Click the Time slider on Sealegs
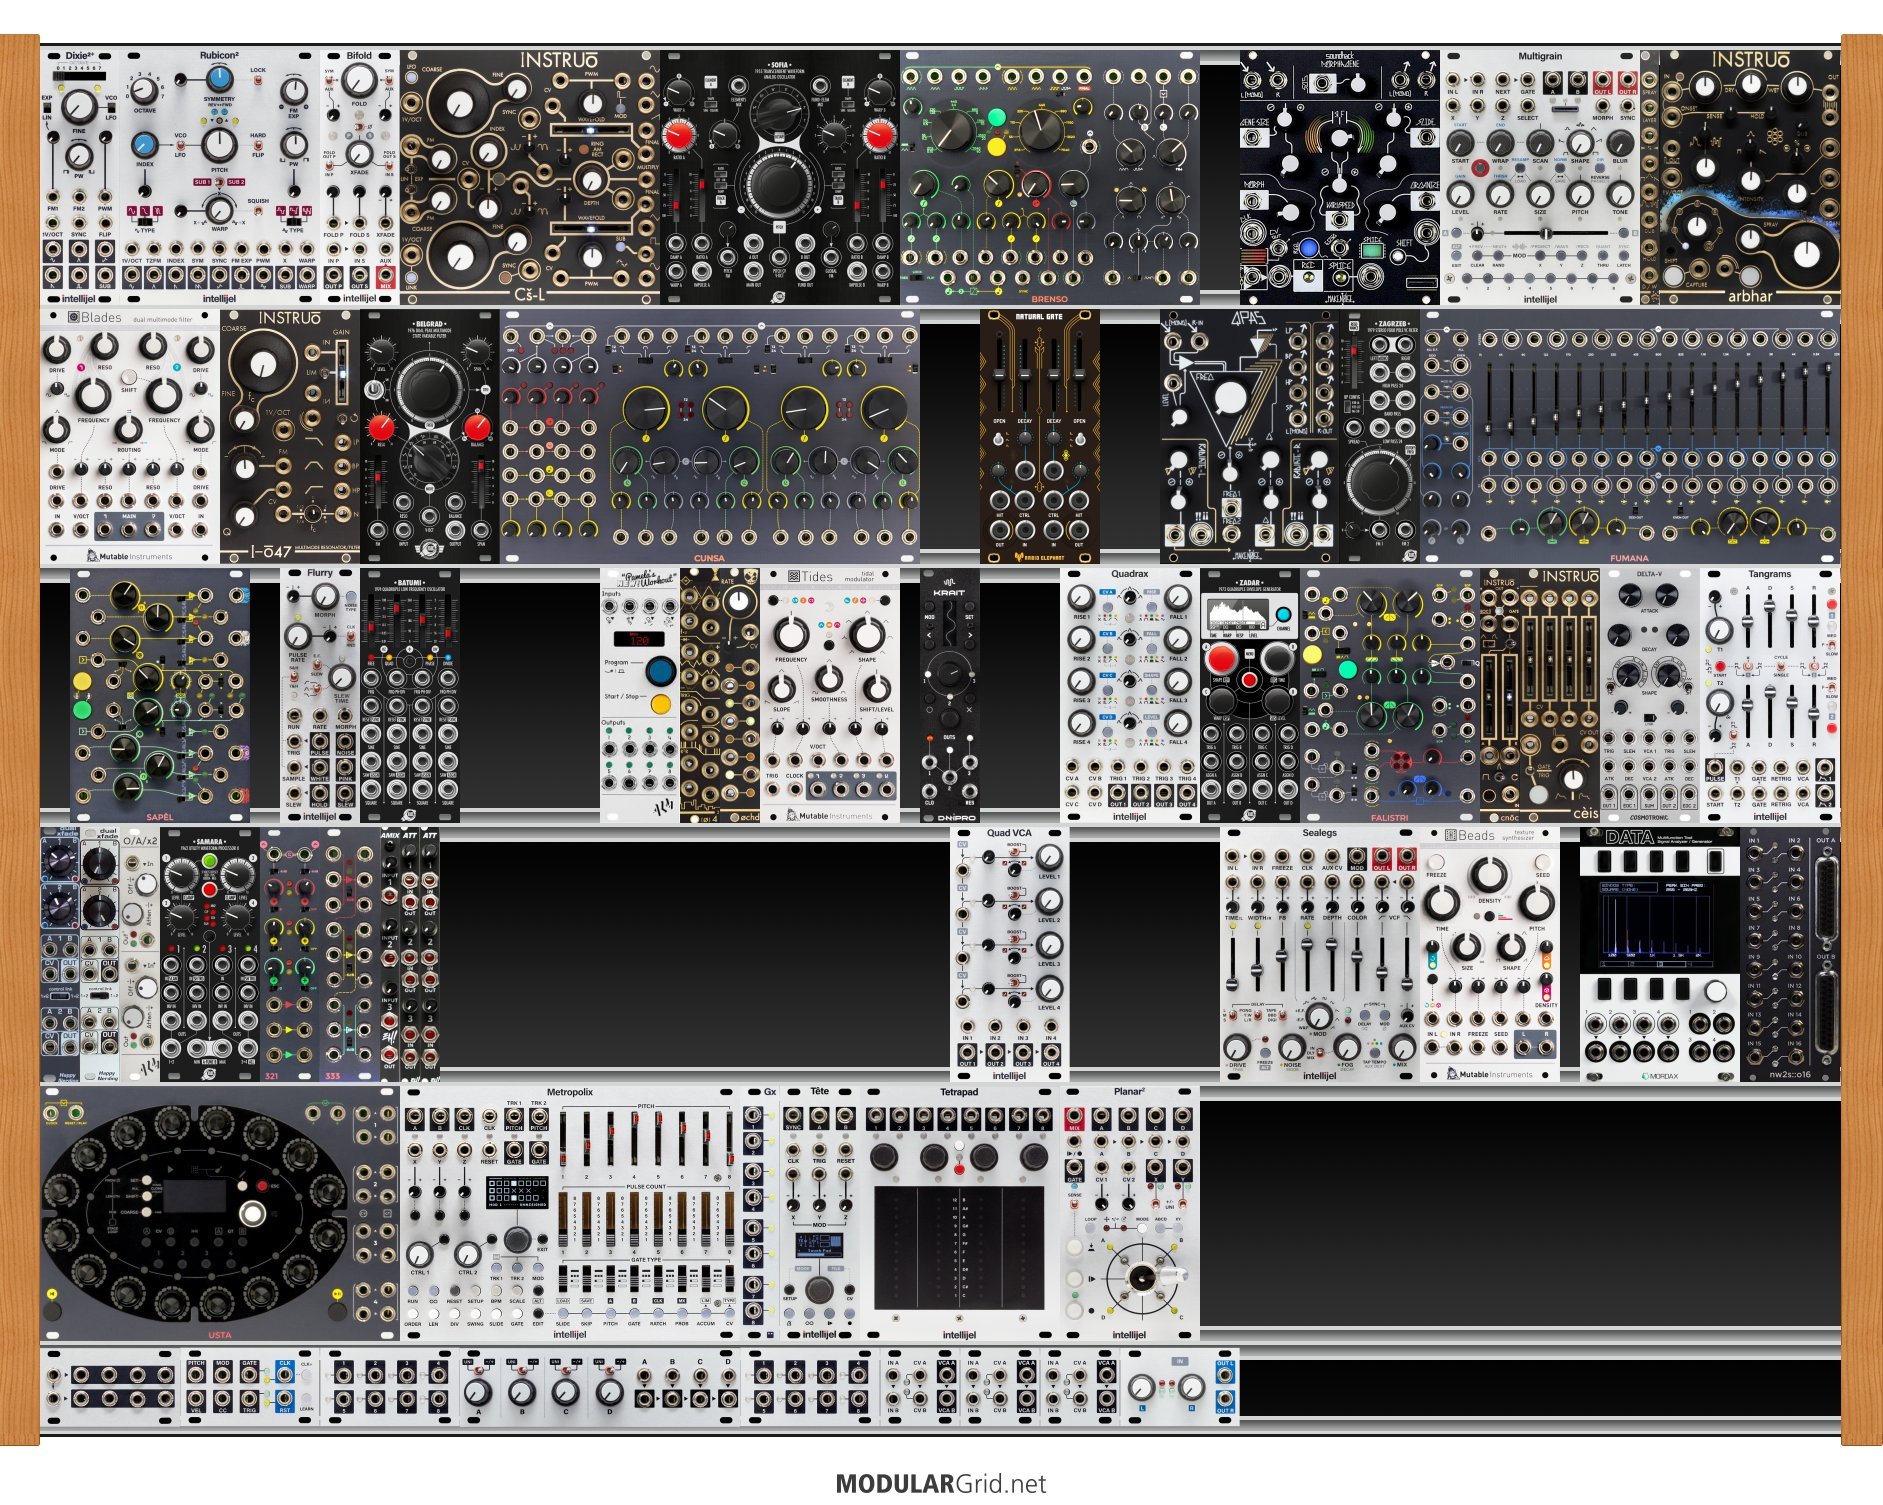This screenshot has height=1505, width=1883. (x=1233, y=962)
